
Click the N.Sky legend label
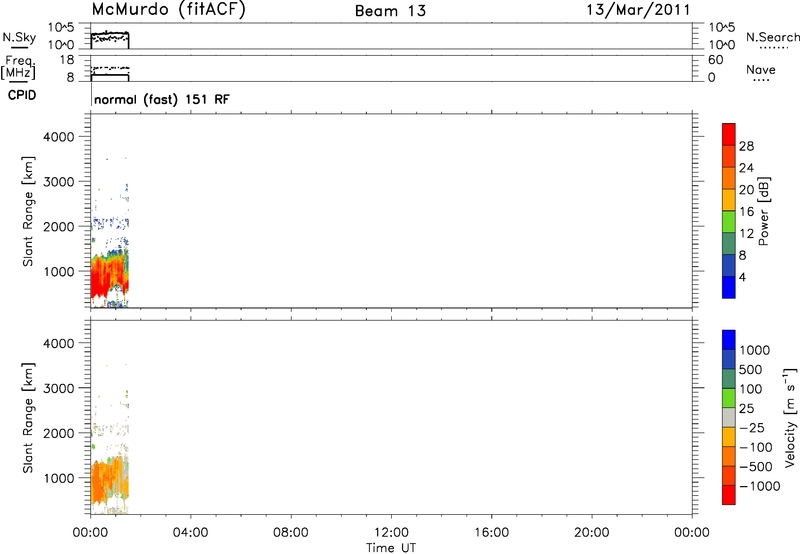[x=19, y=37]
